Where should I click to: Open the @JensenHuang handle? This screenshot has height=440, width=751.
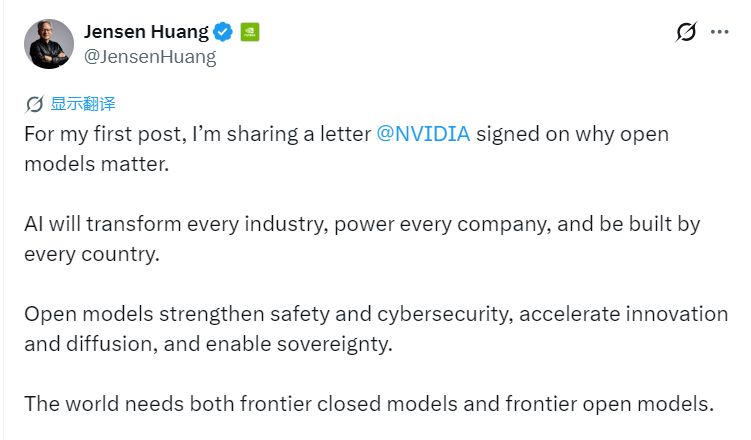pos(150,57)
